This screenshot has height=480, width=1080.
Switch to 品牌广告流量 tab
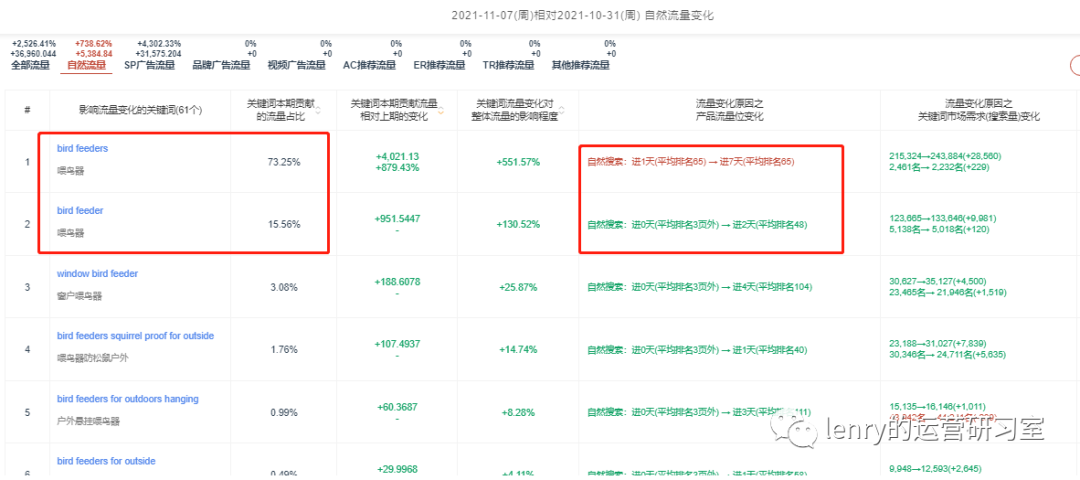pyautogui.click(x=222, y=66)
